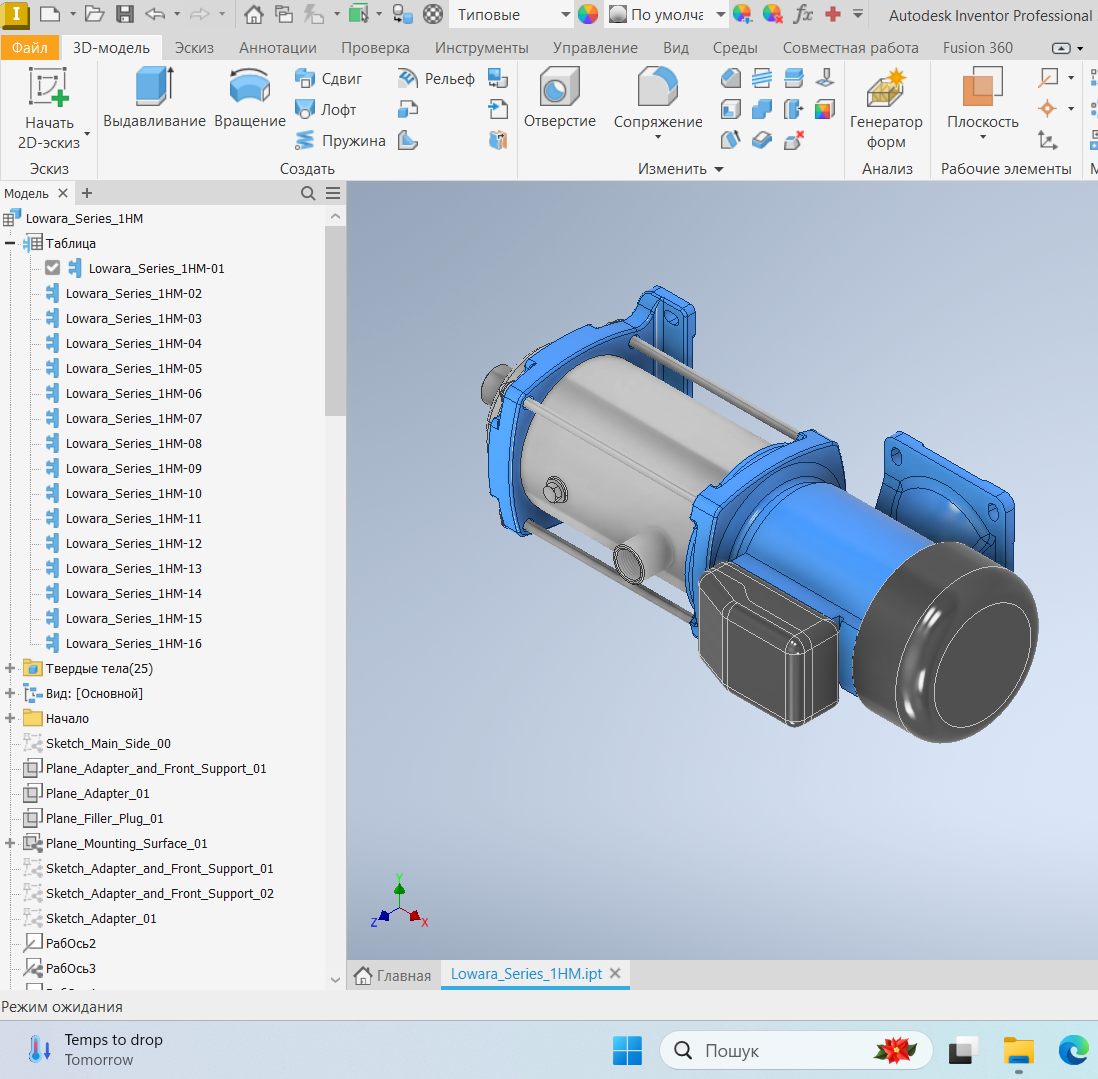Open the Среды ribbon tab

point(735,48)
